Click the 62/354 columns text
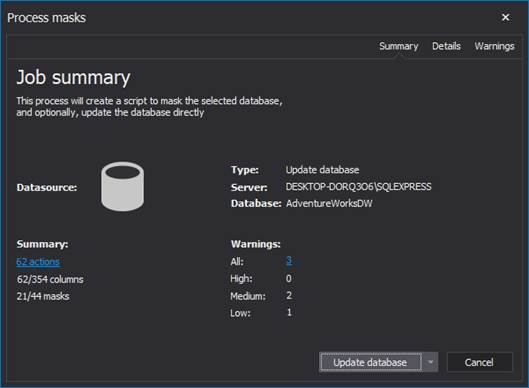Image resolution: width=529 pixels, height=388 pixels. [x=50, y=279]
